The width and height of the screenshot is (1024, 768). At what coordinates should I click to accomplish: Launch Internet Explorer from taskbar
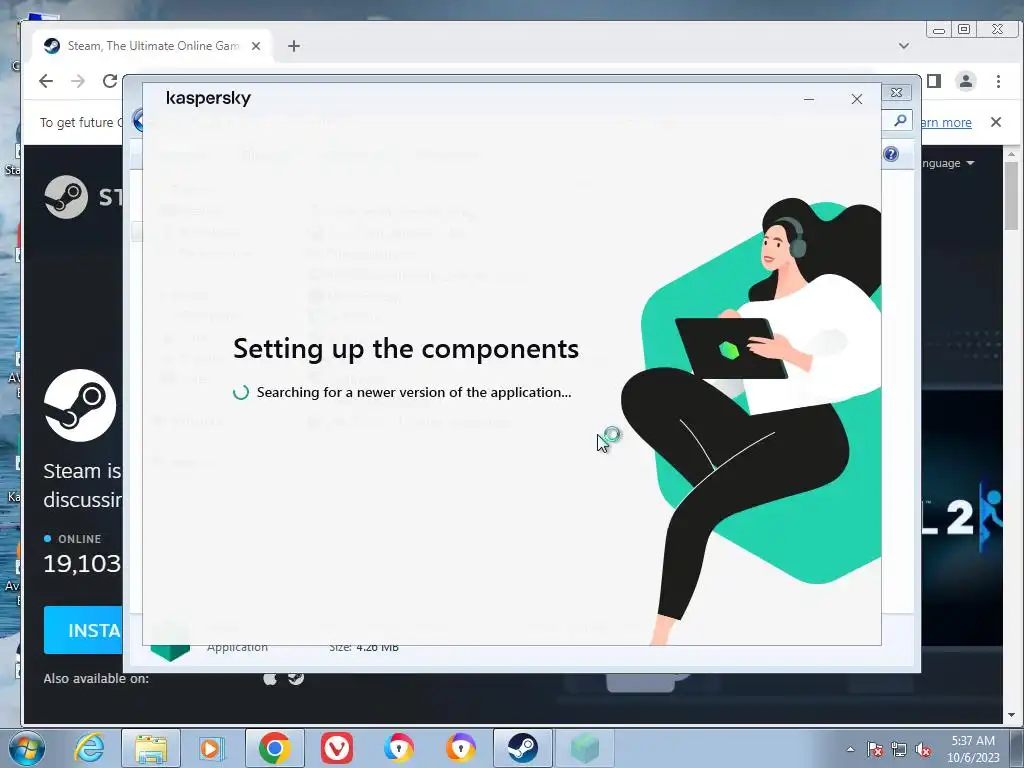coord(89,748)
